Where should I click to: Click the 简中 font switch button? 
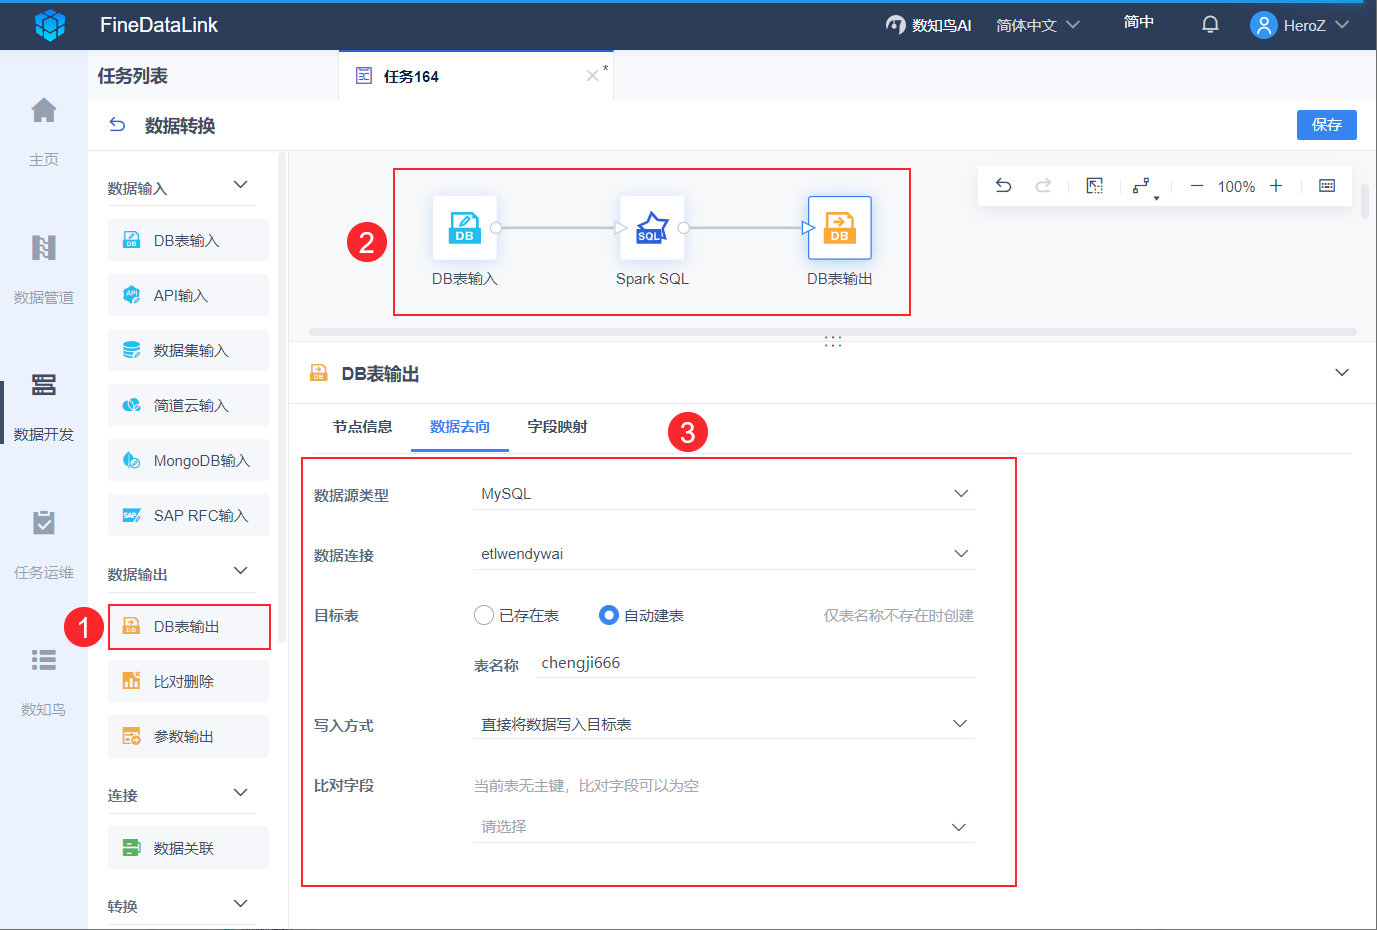[1139, 22]
